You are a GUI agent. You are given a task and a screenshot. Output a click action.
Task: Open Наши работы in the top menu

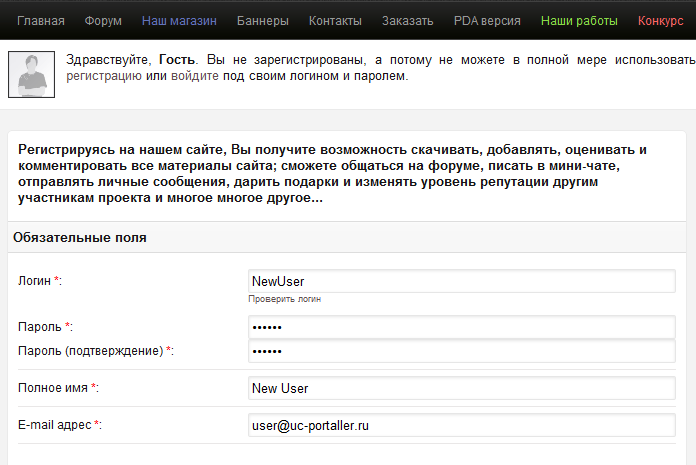(579, 21)
